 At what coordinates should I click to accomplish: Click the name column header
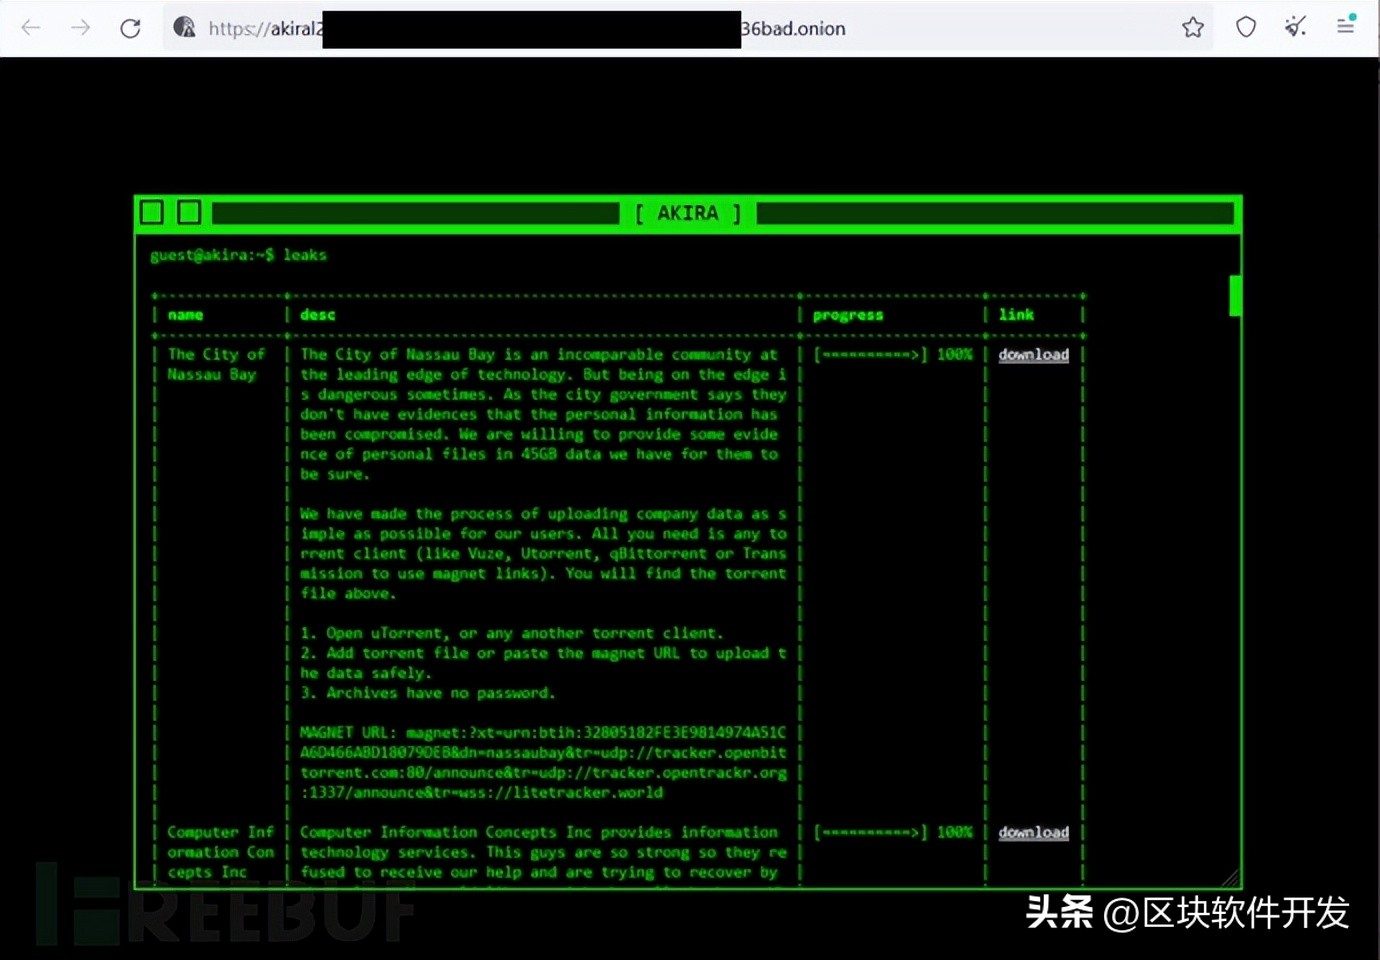[185, 314]
